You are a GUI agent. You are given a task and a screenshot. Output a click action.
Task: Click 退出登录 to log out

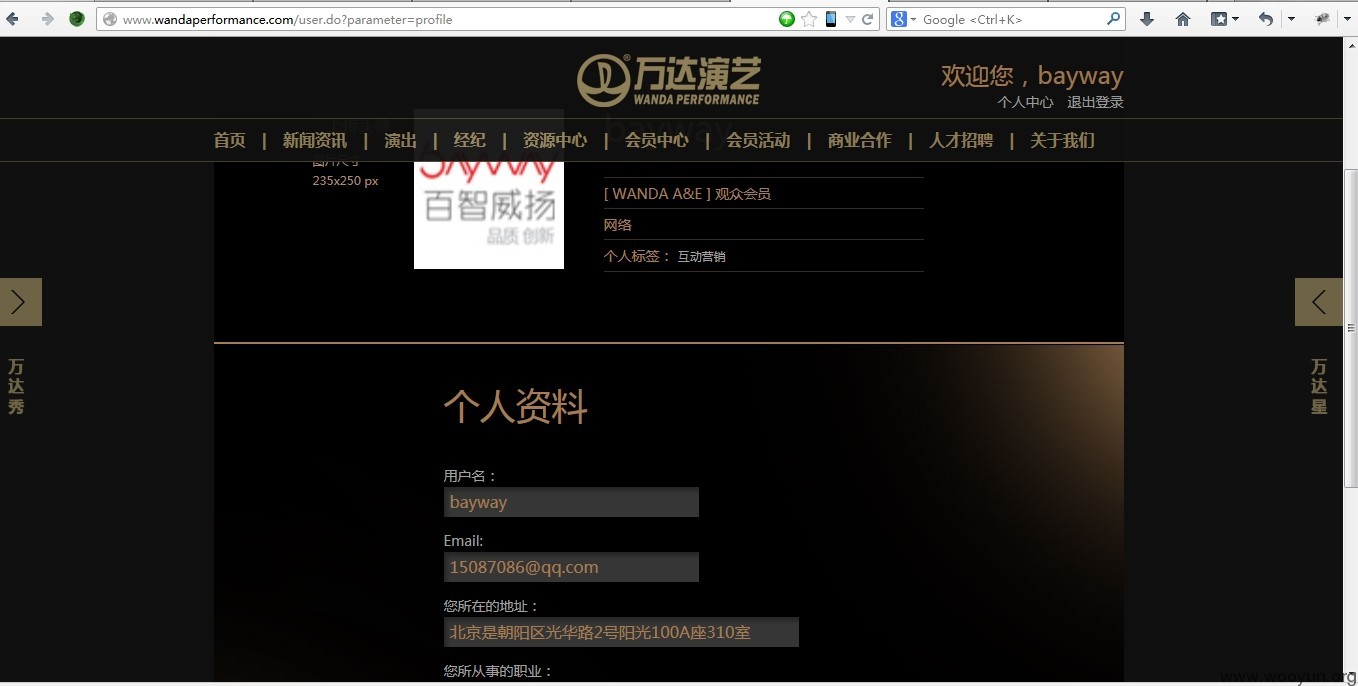point(1095,102)
